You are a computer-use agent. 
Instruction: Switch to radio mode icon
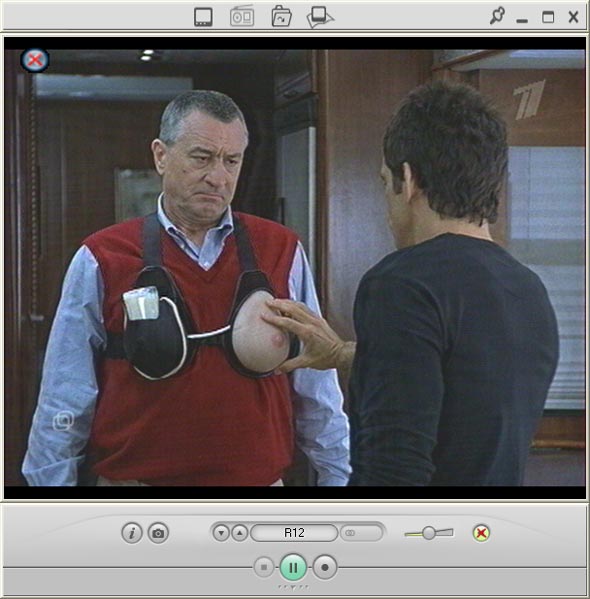coord(242,16)
